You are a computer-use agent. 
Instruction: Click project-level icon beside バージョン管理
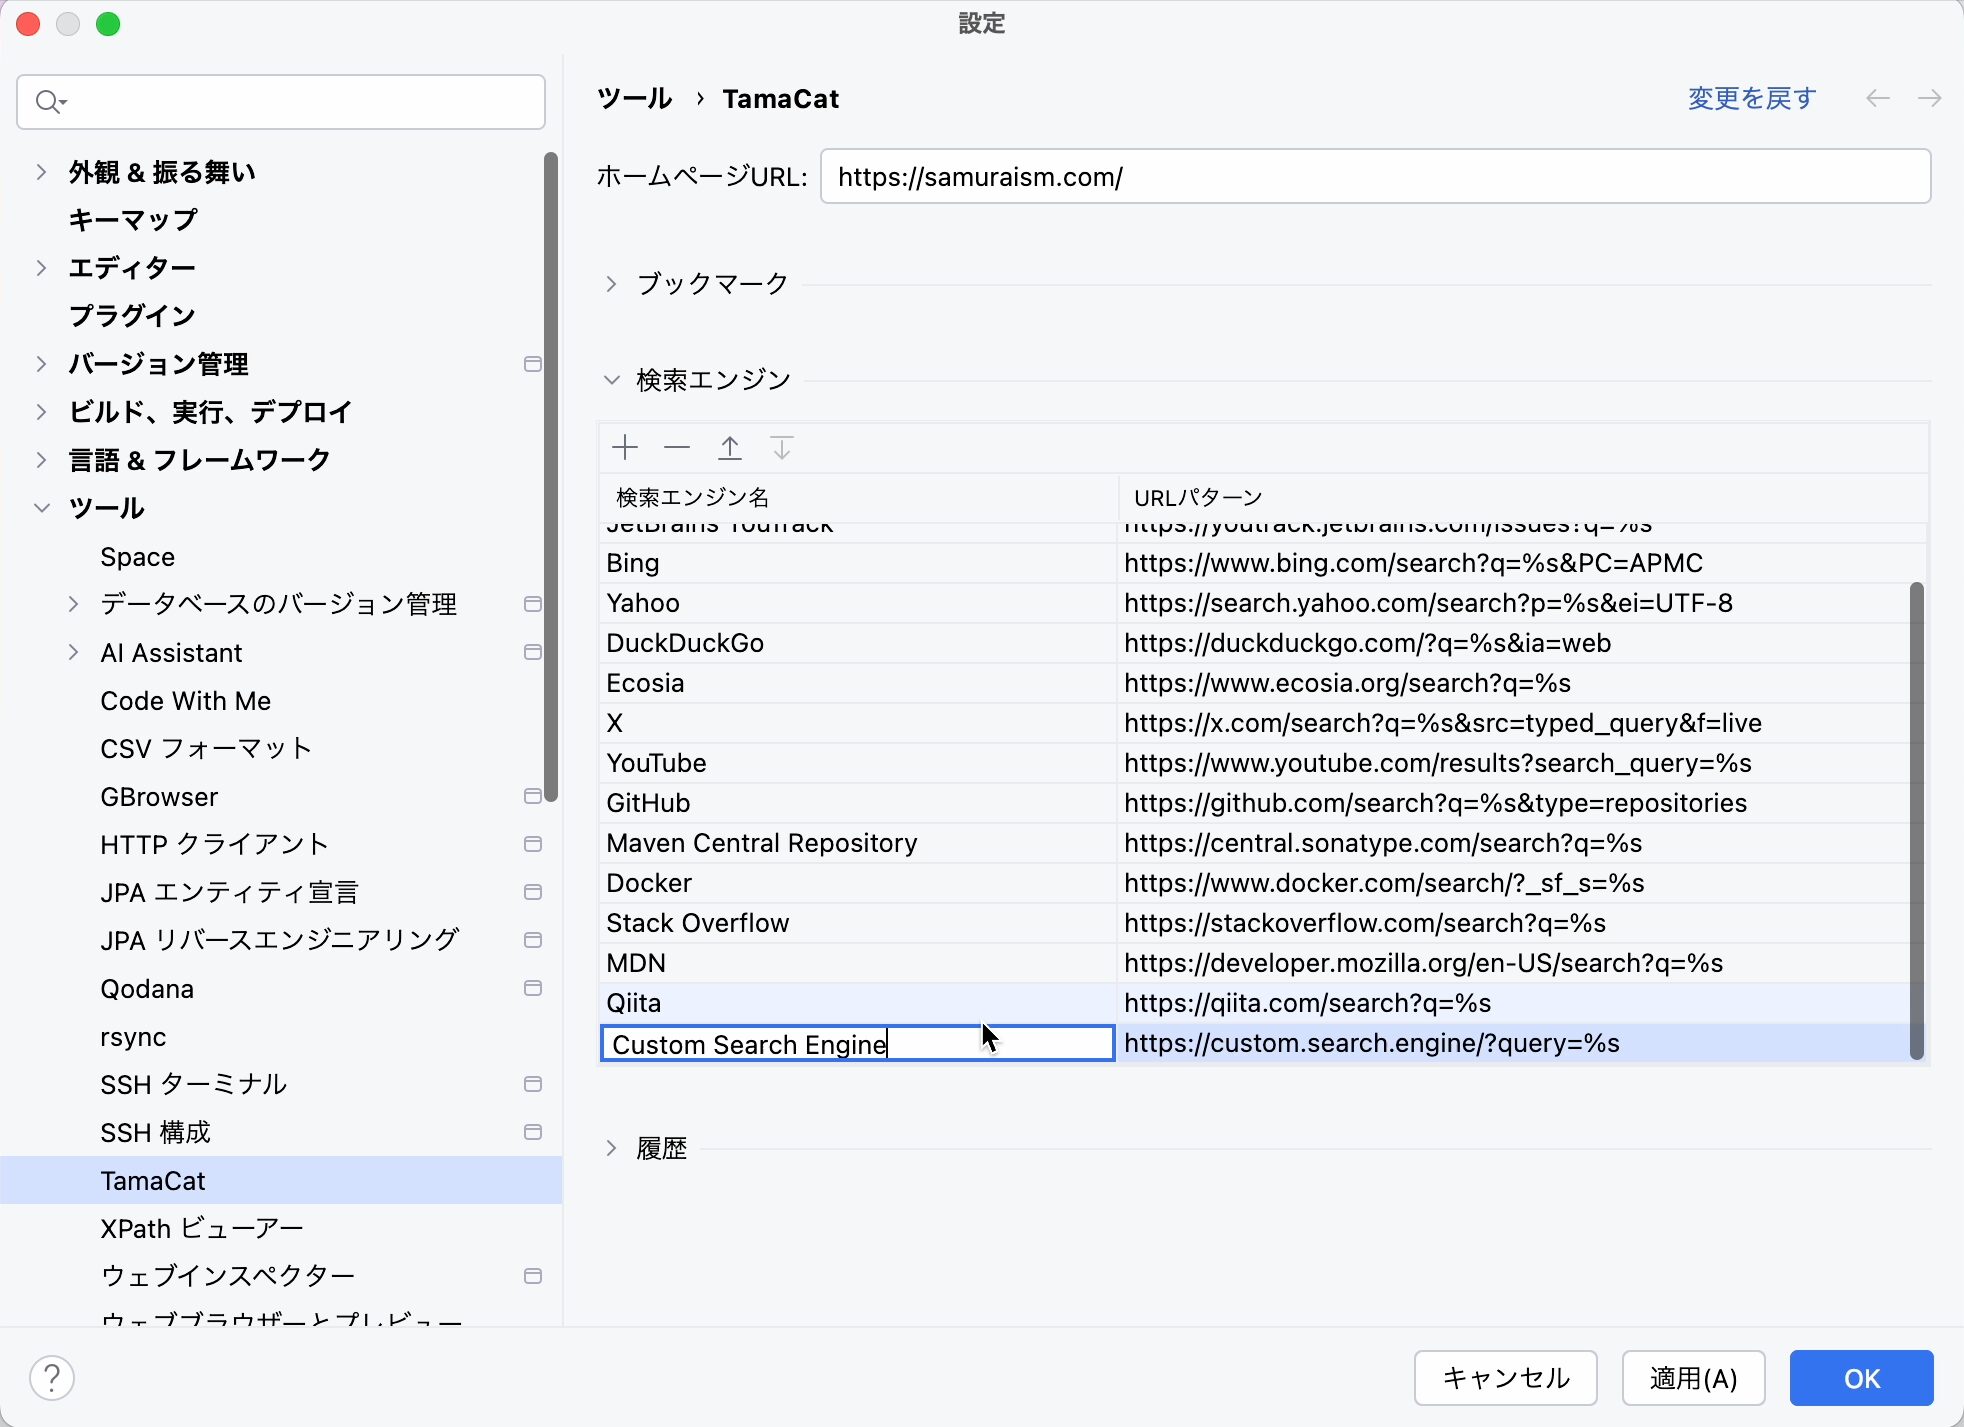pos(533,364)
